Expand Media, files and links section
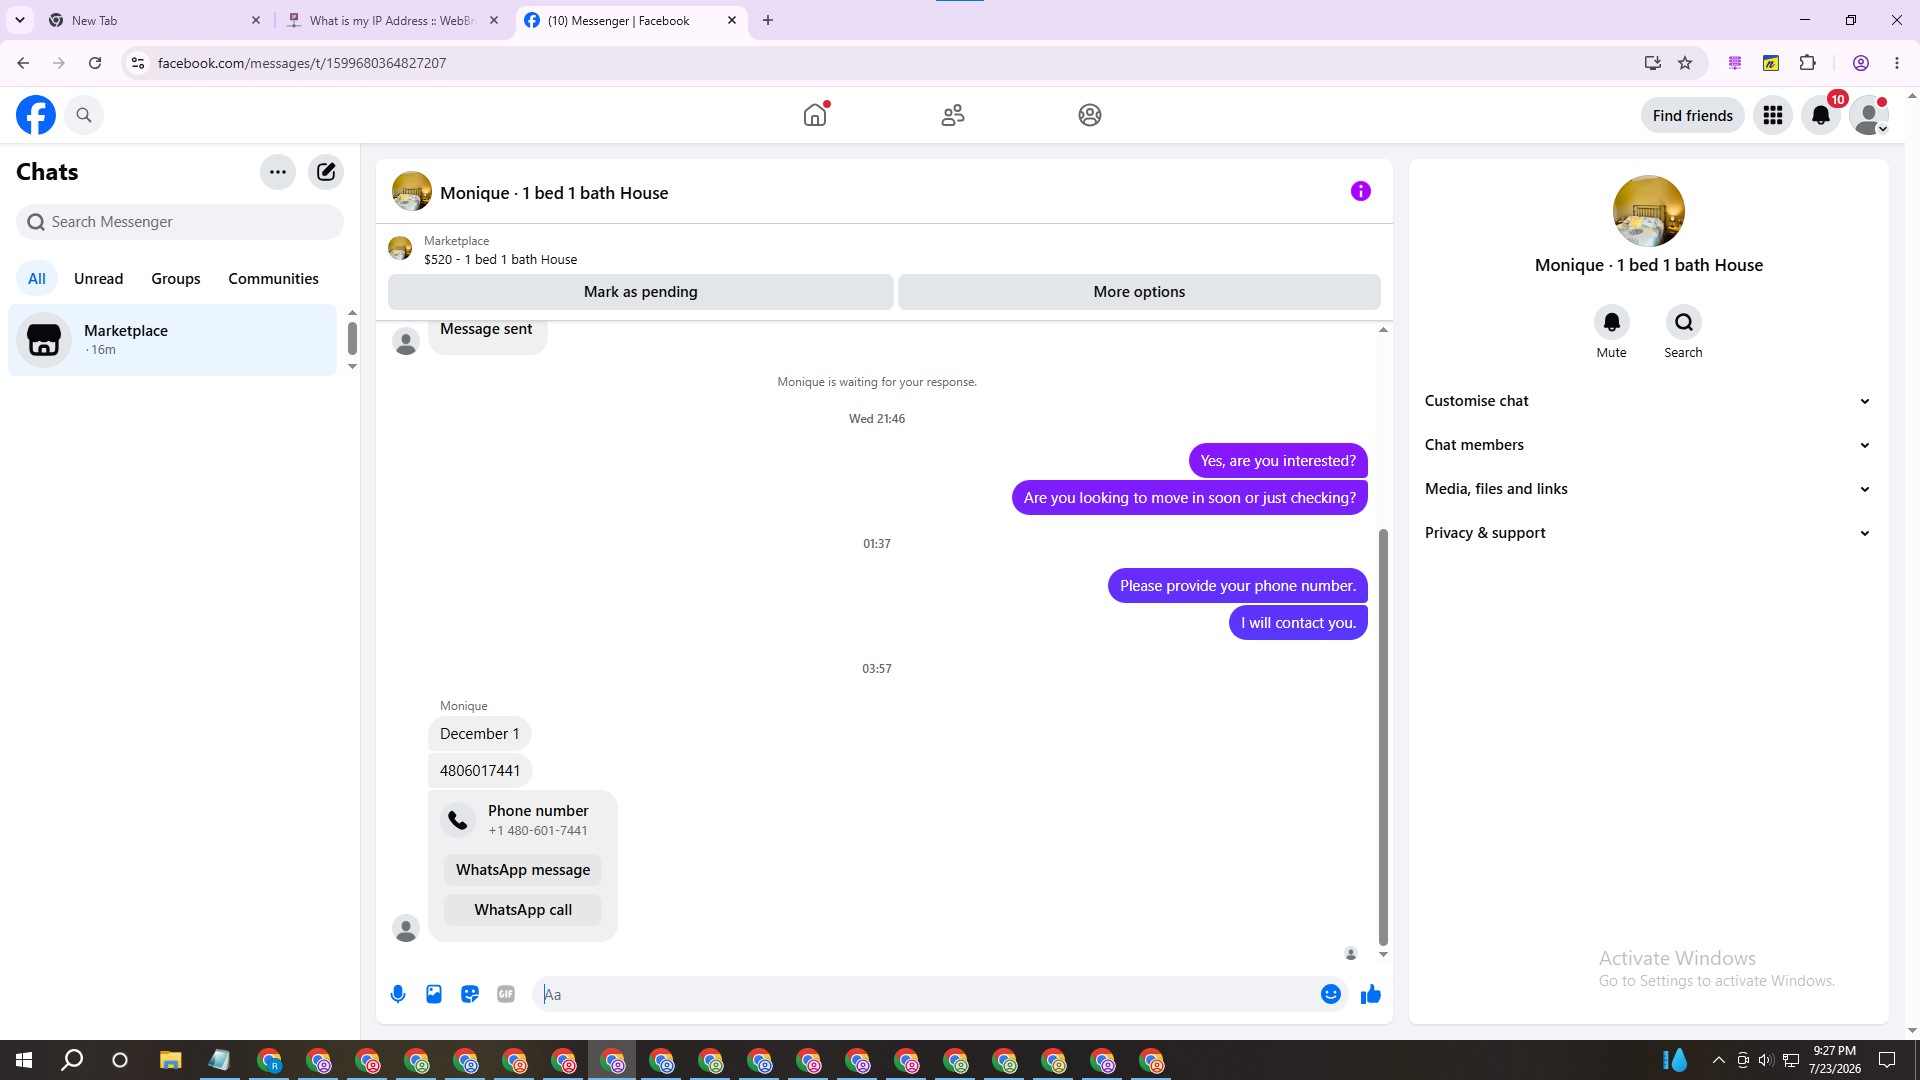Viewport: 1920px width, 1080px height. [1648, 489]
